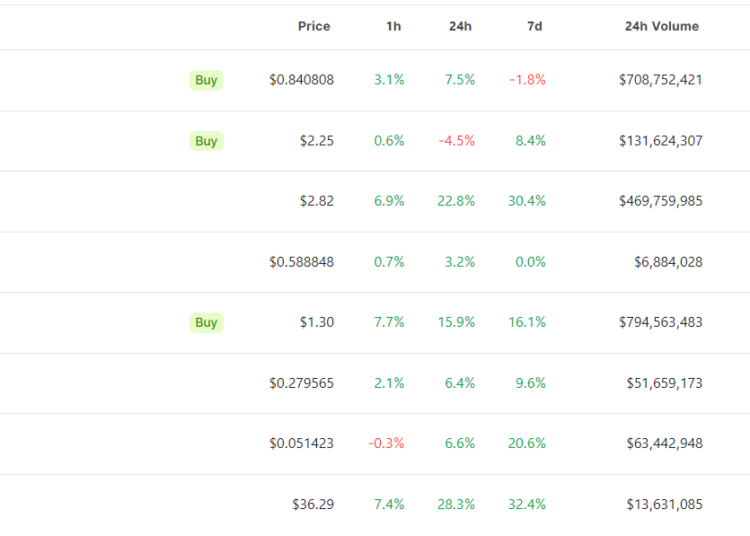The width and height of the screenshot is (750, 536).
Task: Select the $0.588848 price cell
Action: click(x=301, y=262)
